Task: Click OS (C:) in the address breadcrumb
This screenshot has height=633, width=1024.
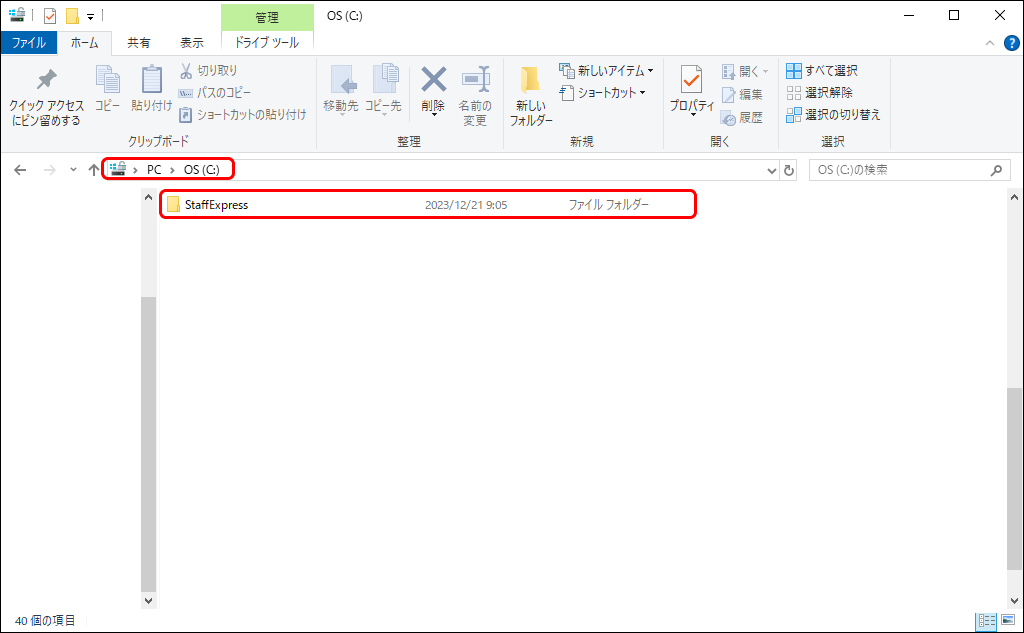Action: (202, 170)
